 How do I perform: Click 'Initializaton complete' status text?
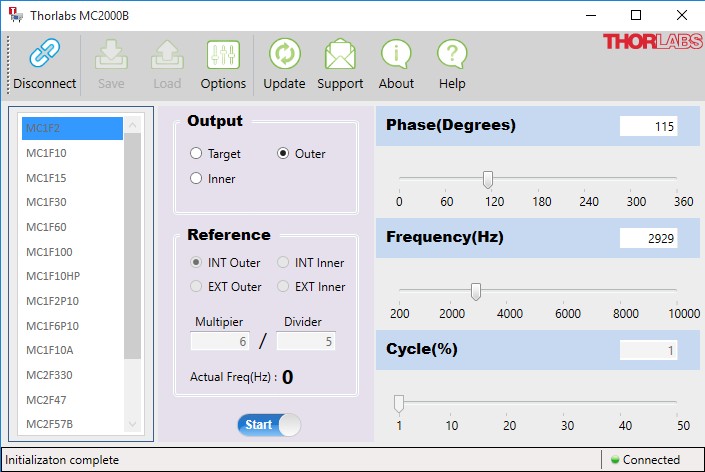(x=62, y=460)
